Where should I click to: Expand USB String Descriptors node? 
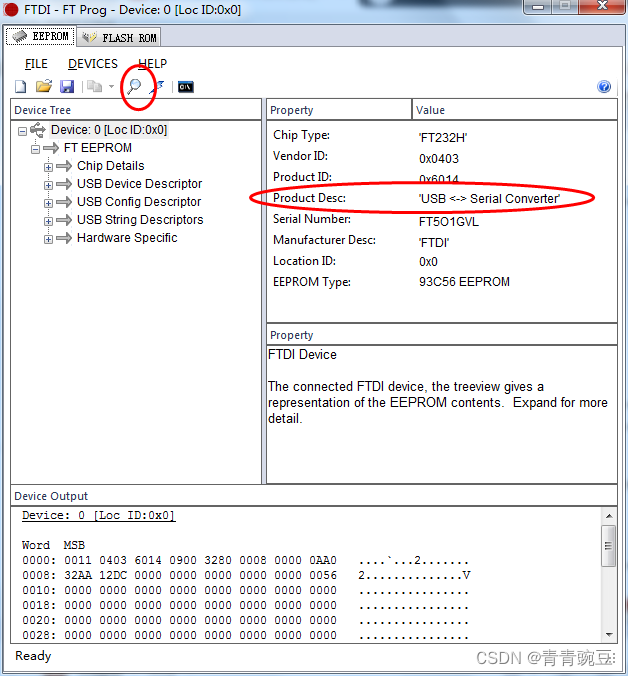click(48, 221)
